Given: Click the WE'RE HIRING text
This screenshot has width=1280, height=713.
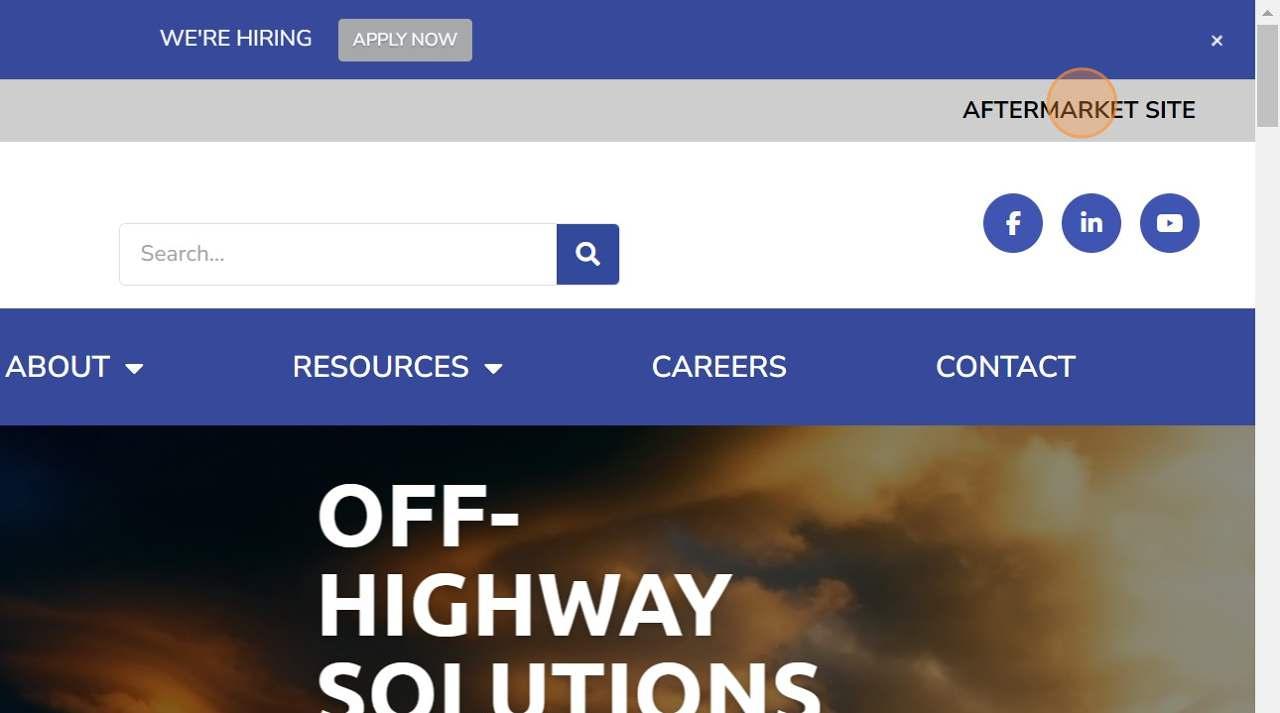Looking at the screenshot, I should [236, 38].
